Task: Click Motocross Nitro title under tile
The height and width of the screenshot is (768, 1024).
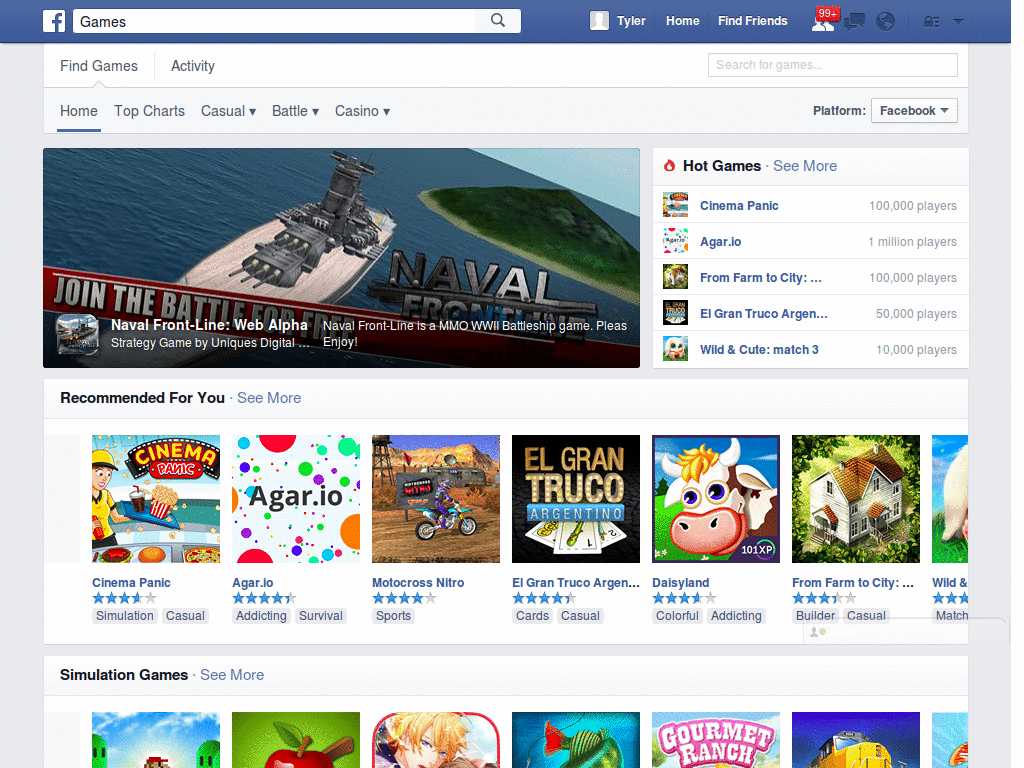Action: 418,583
